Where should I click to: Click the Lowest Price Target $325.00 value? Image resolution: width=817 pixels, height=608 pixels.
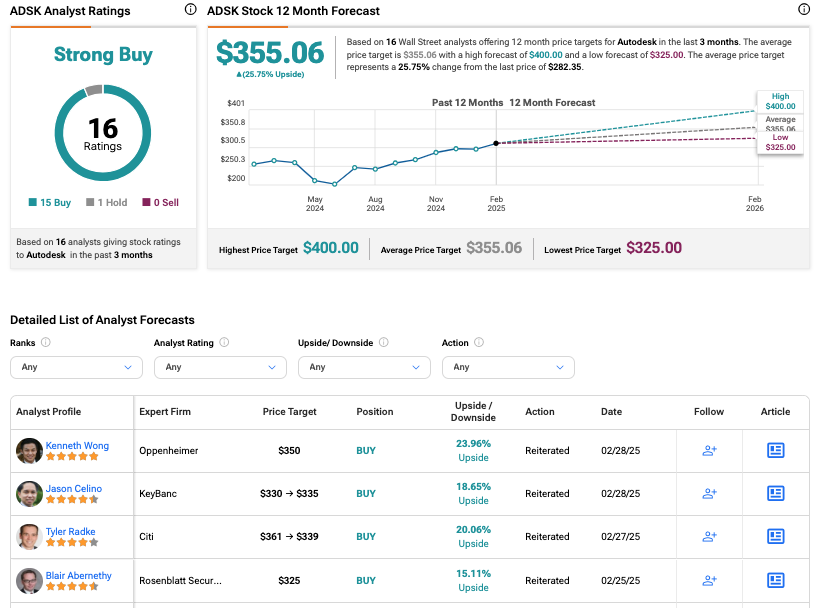(x=654, y=248)
